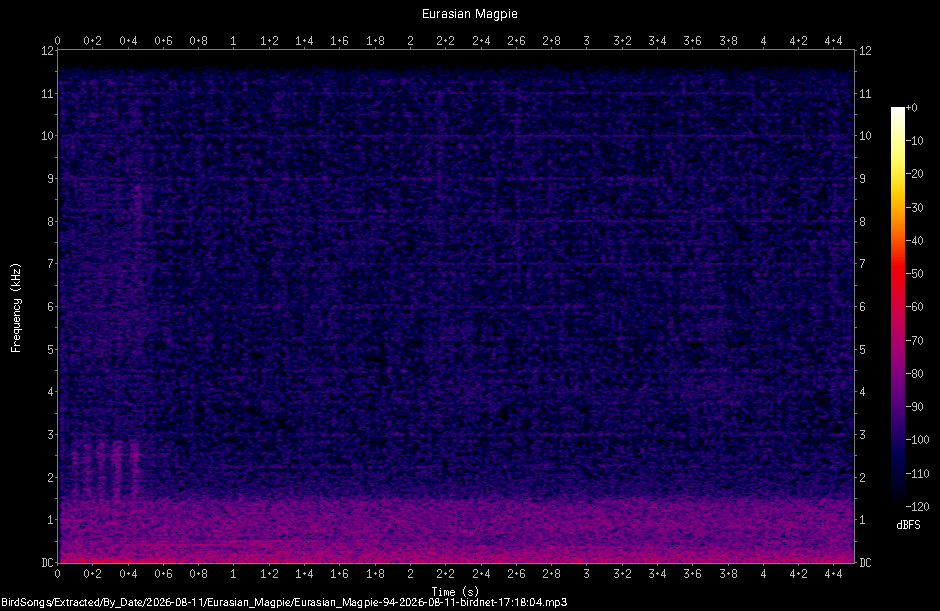This screenshot has width=940, height=611.
Task: Click '1.8' on the top time axis
Action: click(375, 41)
